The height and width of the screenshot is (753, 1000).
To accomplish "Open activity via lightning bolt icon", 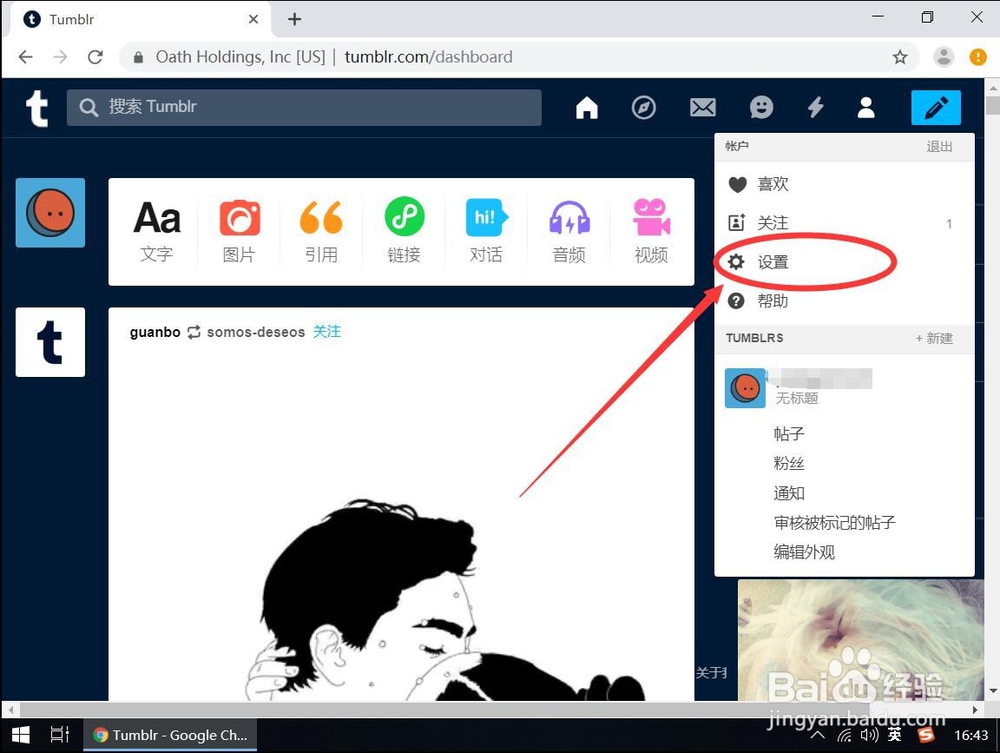I will click(816, 107).
